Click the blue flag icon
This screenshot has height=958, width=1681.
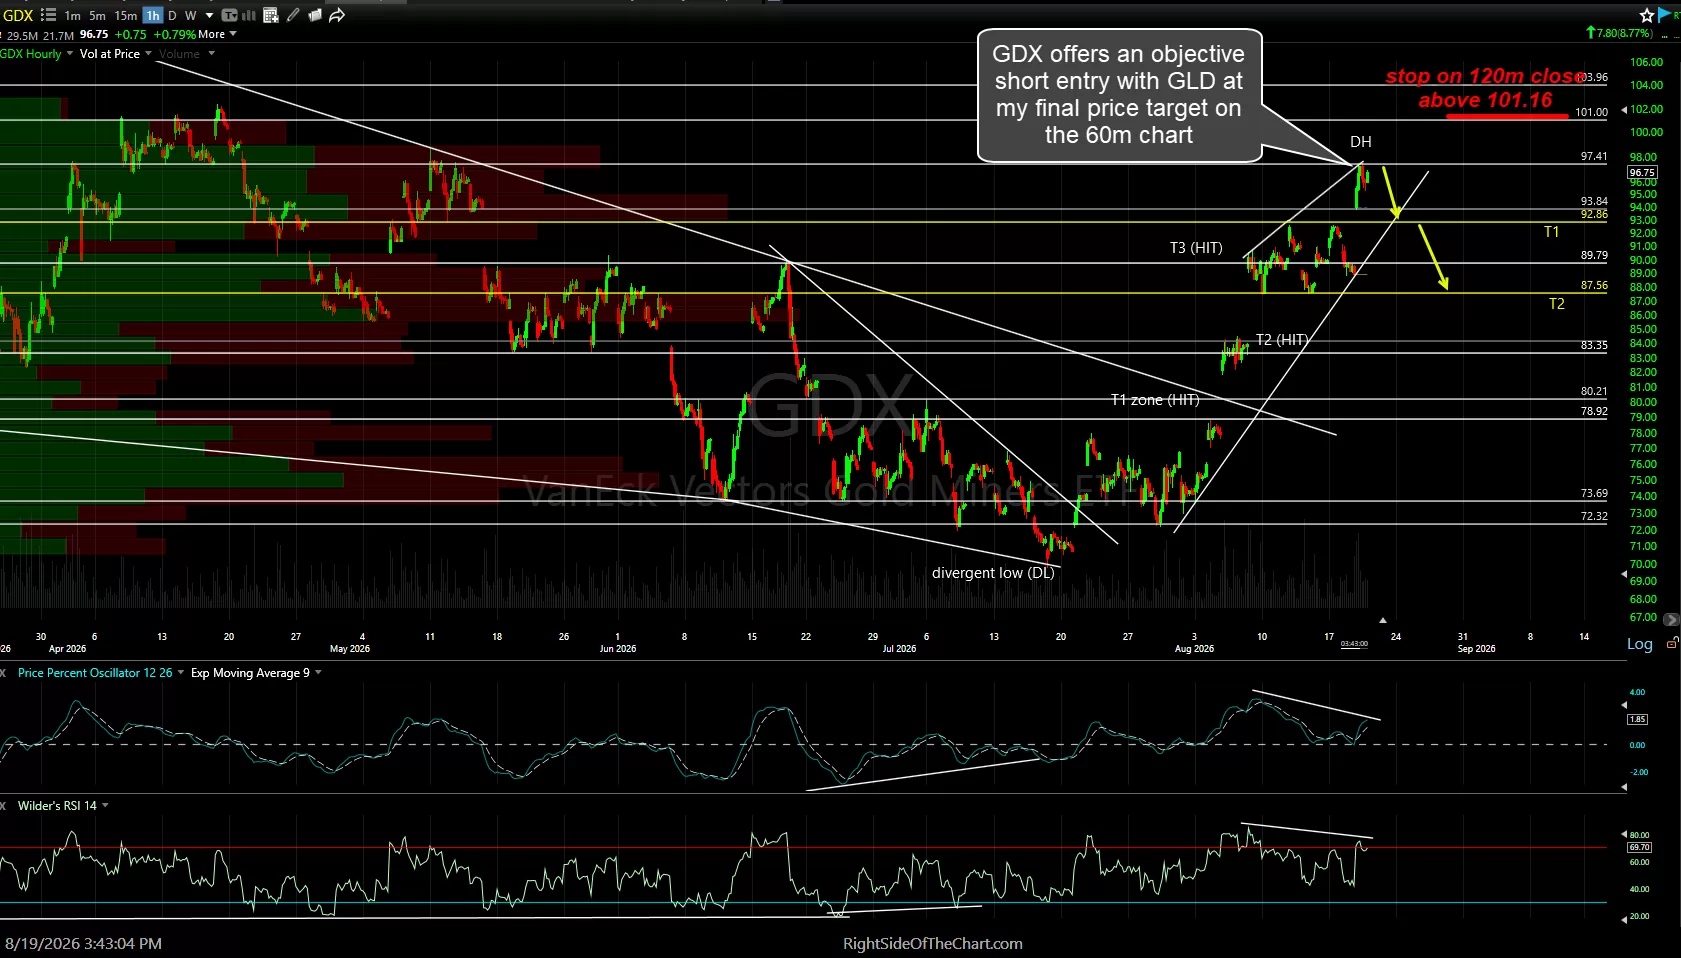(1665, 14)
